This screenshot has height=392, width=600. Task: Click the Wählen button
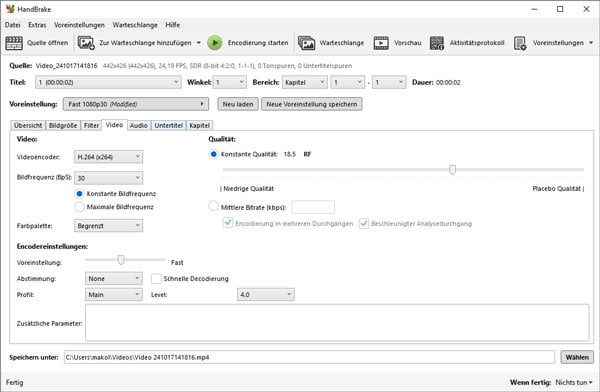point(577,357)
